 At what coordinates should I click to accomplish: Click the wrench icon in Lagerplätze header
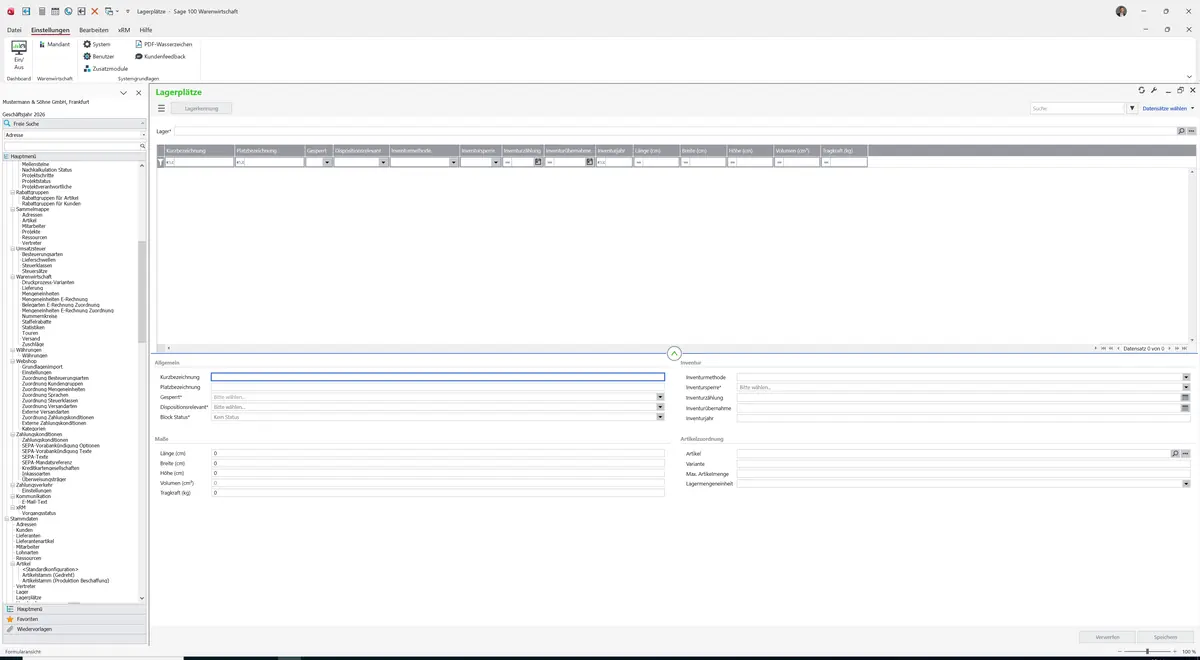(1154, 90)
